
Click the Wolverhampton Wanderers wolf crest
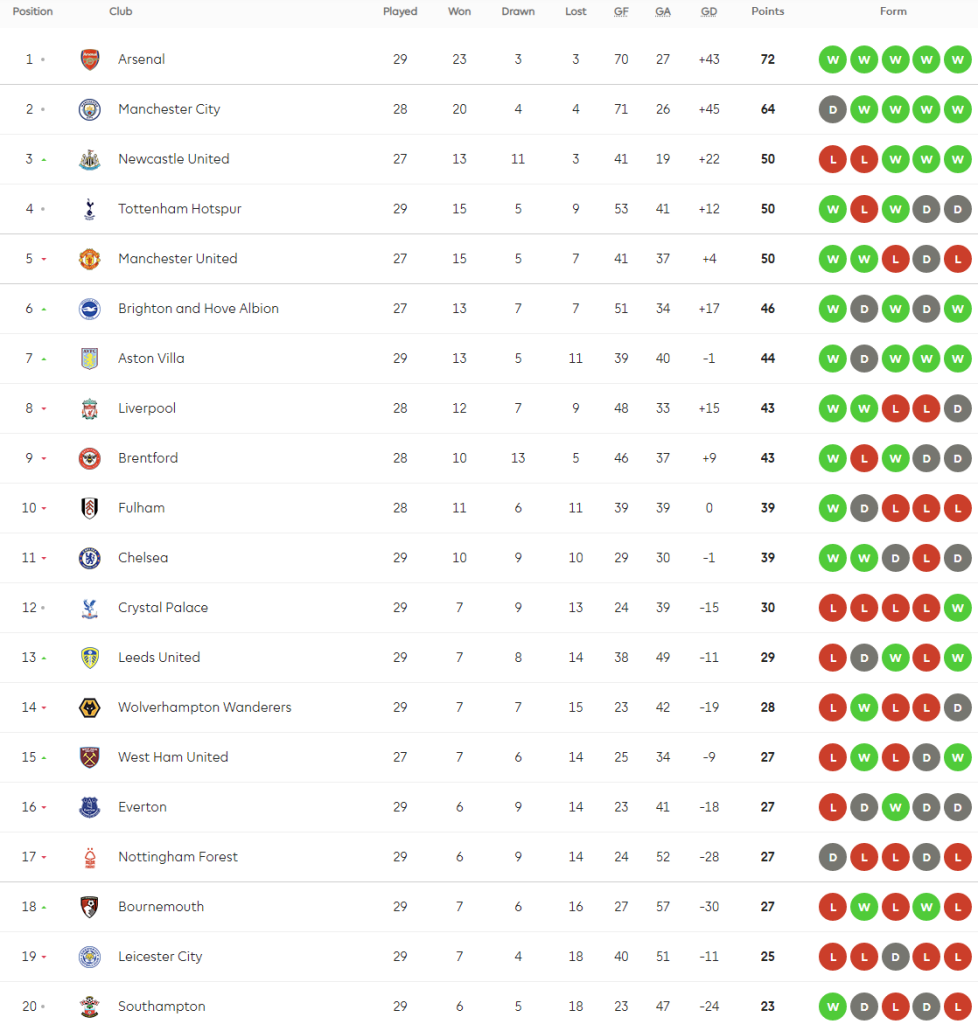coord(90,708)
